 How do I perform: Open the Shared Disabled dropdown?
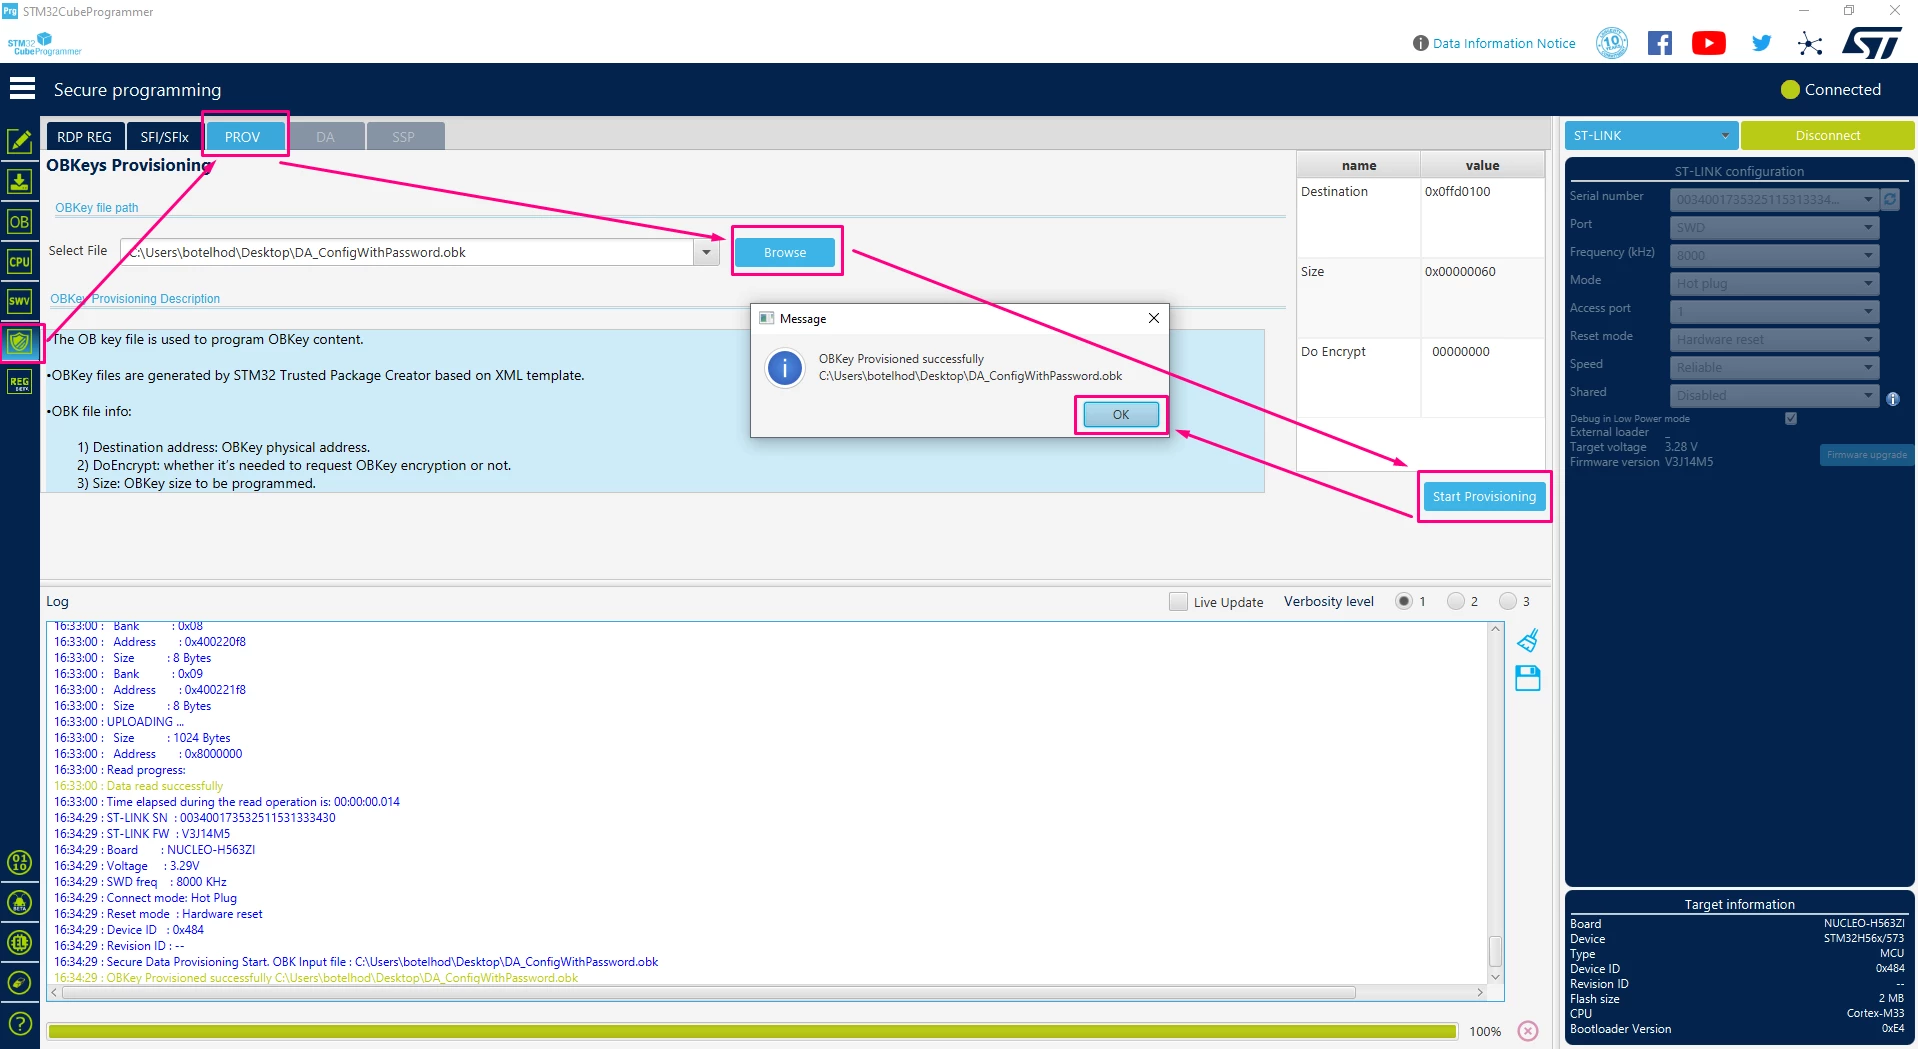pos(1774,395)
